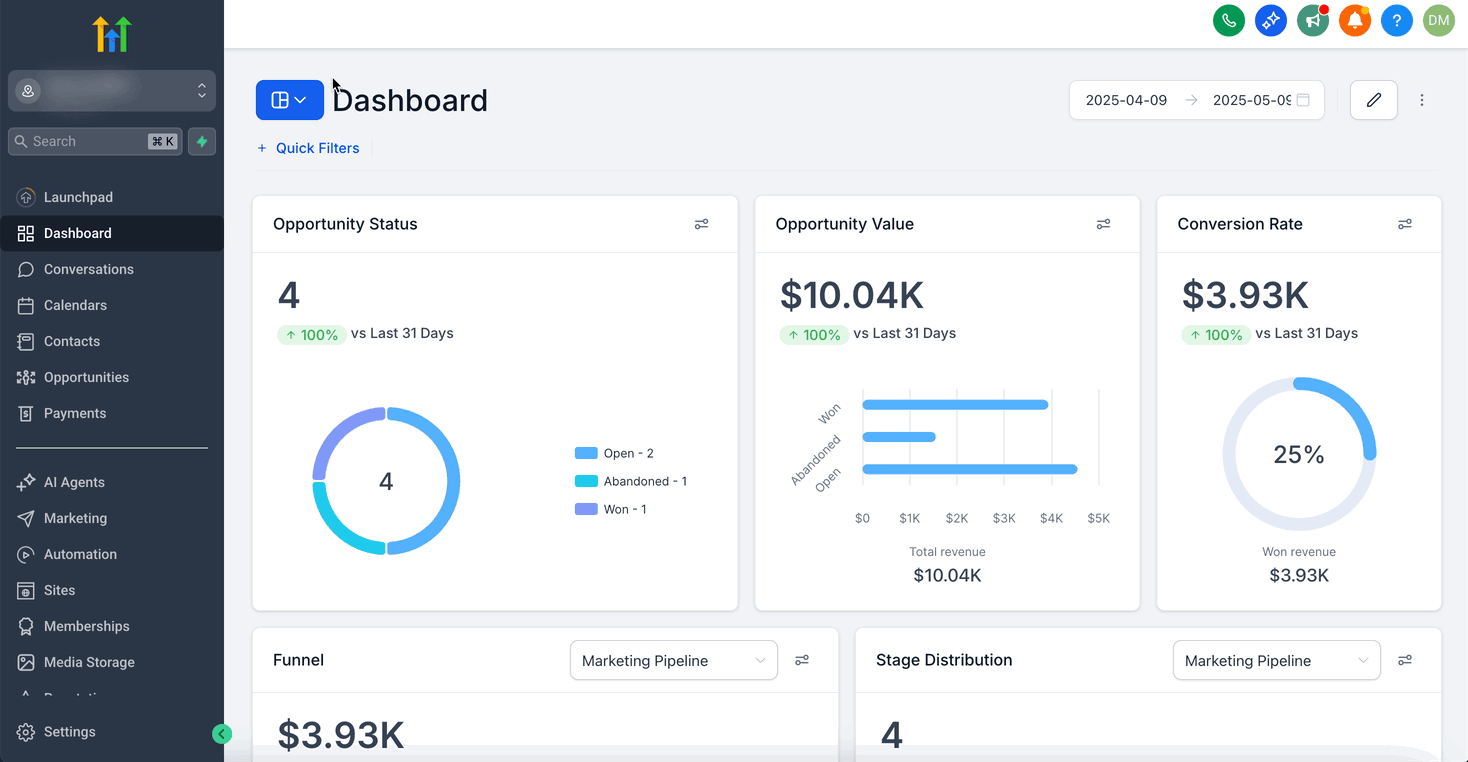Toggle the Open legend item in chart
This screenshot has height=762, width=1468.
(x=614, y=453)
